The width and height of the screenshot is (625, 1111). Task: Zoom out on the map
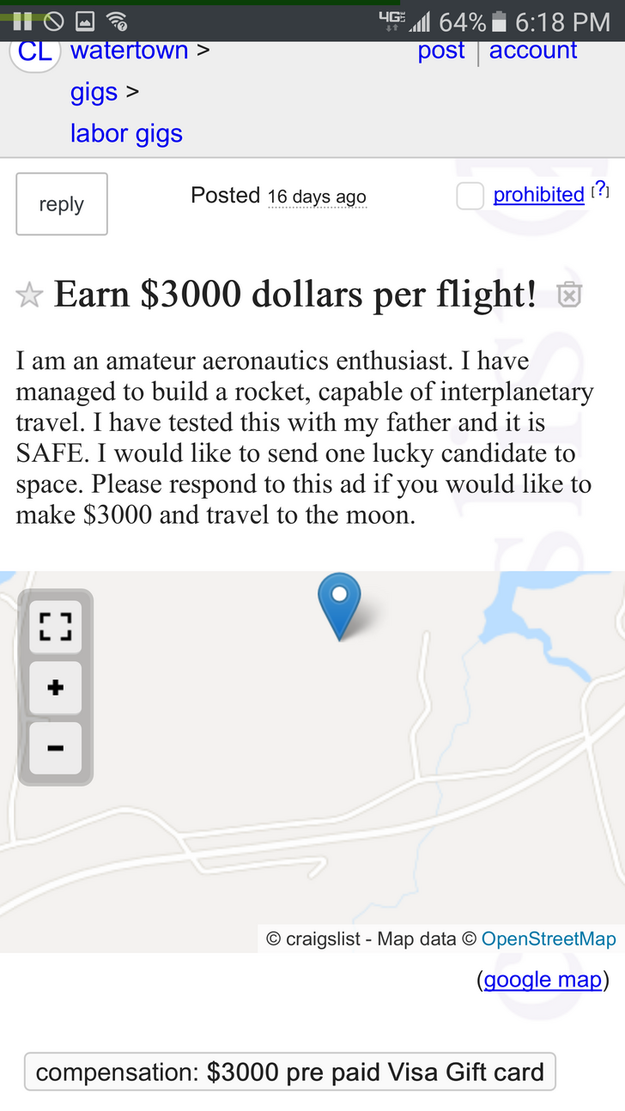tap(55, 747)
